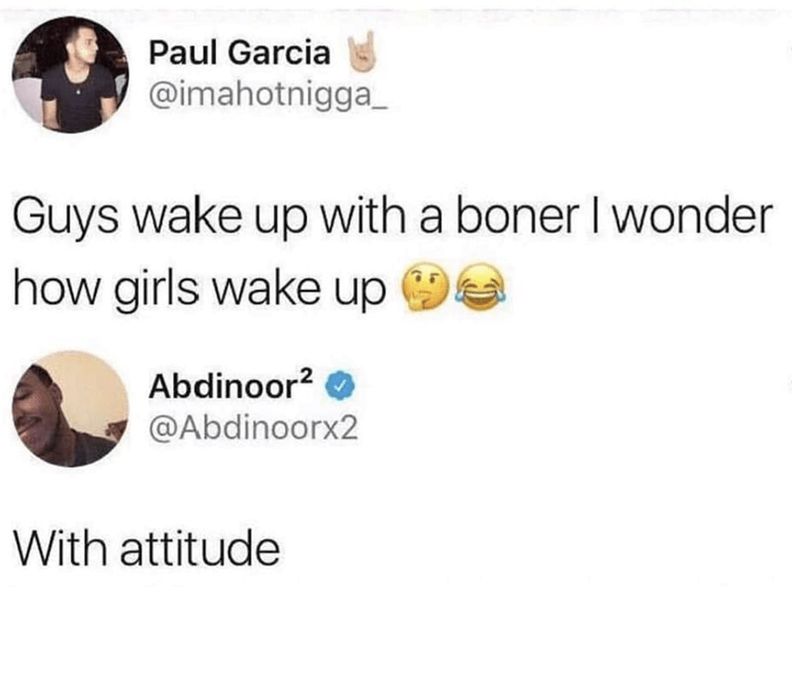Click the word "With" in Abdinoor's reply
Image resolution: width=792 pixels, height=674 pixels.
60,548
